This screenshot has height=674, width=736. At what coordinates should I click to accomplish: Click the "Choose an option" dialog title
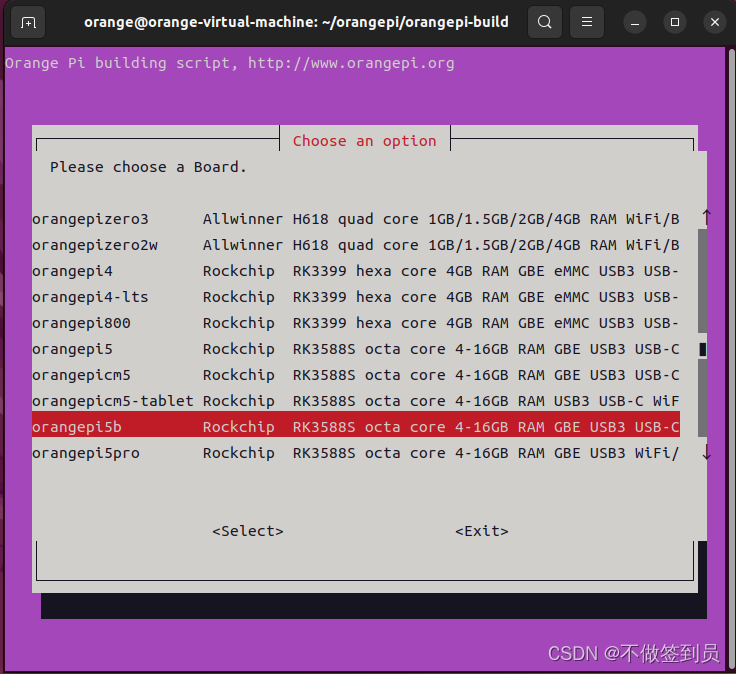[x=365, y=141]
